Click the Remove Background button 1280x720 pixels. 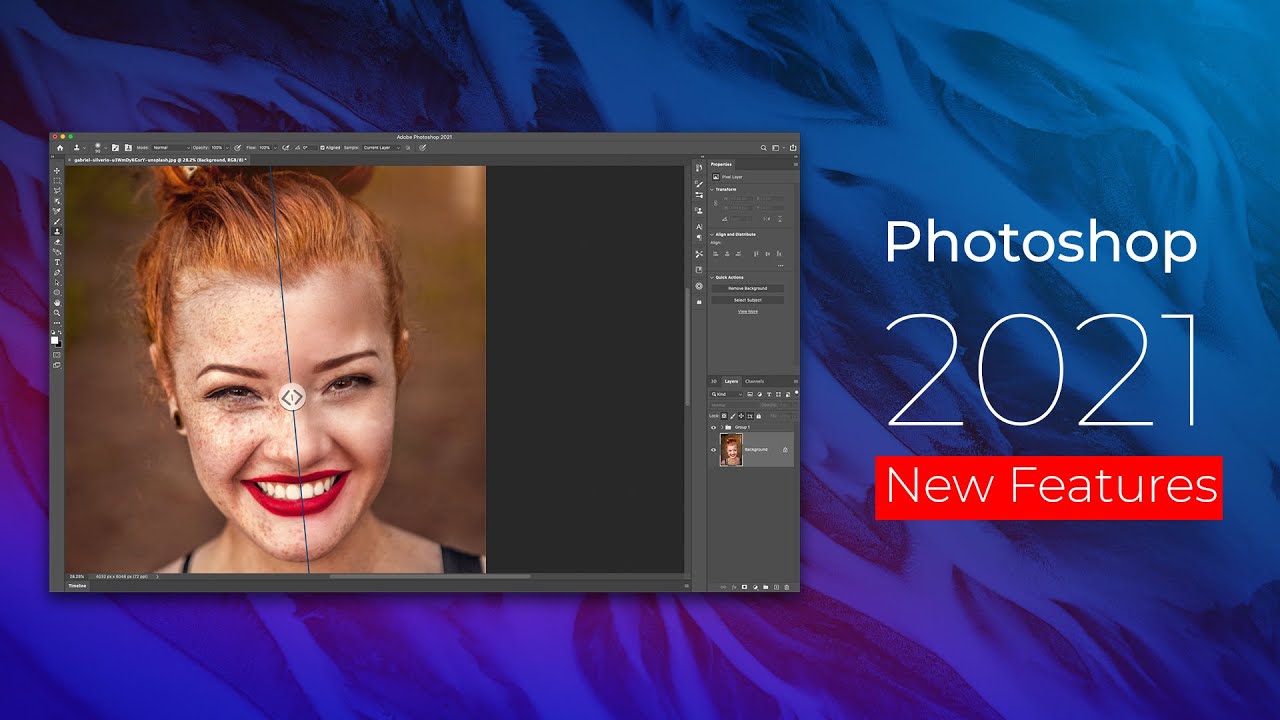[x=748, y=288]
